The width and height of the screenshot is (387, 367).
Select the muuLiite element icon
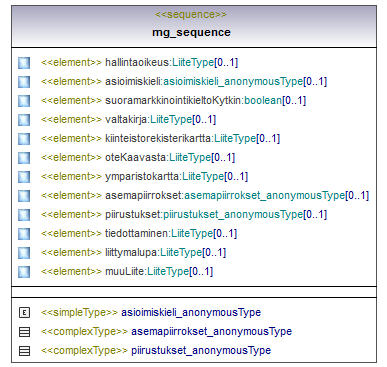(24, 272)
